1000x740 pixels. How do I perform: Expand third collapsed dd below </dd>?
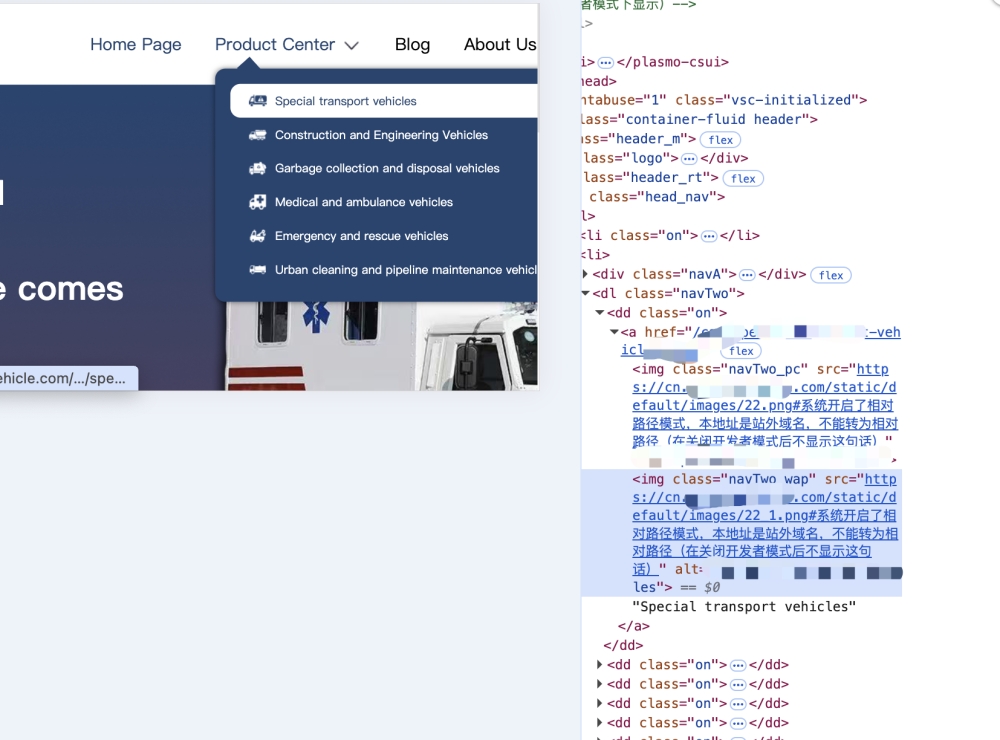599,703
